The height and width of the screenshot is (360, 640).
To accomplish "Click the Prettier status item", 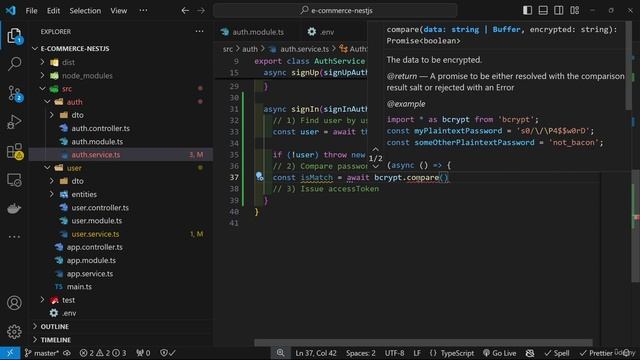I will click(x=596, y=353).
